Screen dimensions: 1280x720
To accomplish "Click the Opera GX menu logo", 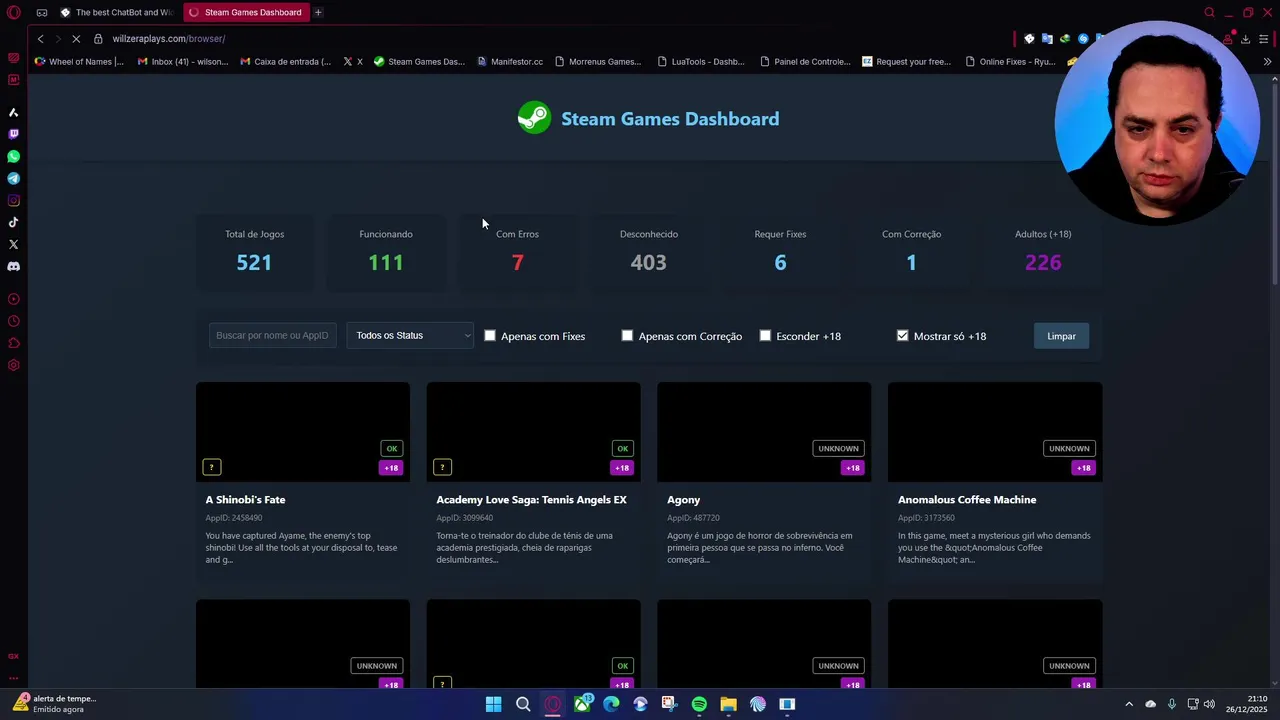I will point(13,12).
